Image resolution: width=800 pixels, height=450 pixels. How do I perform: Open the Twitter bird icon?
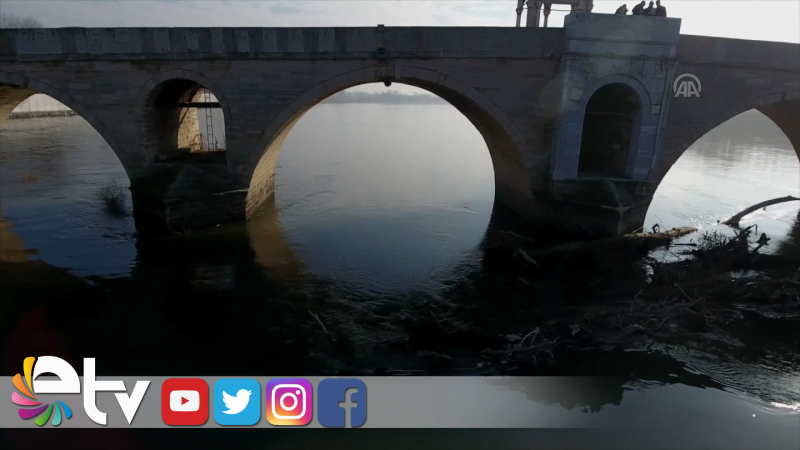(237, 402)
